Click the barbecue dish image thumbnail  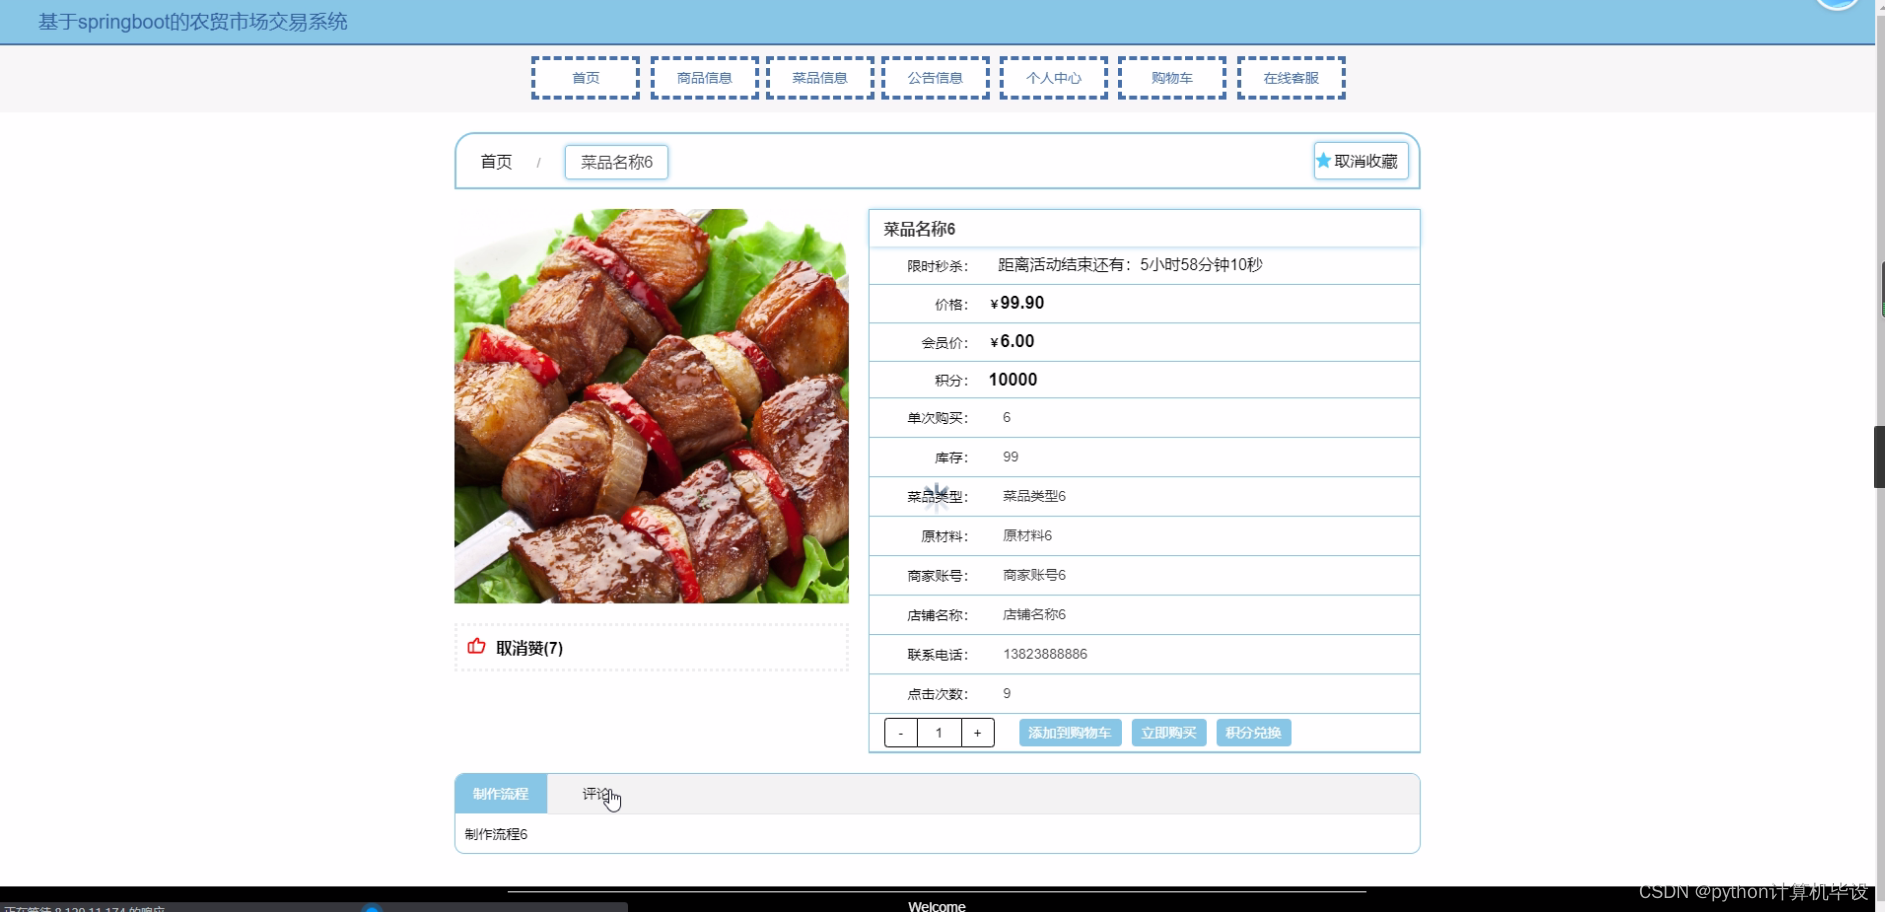pyautogui.click(x=651, y=404)
